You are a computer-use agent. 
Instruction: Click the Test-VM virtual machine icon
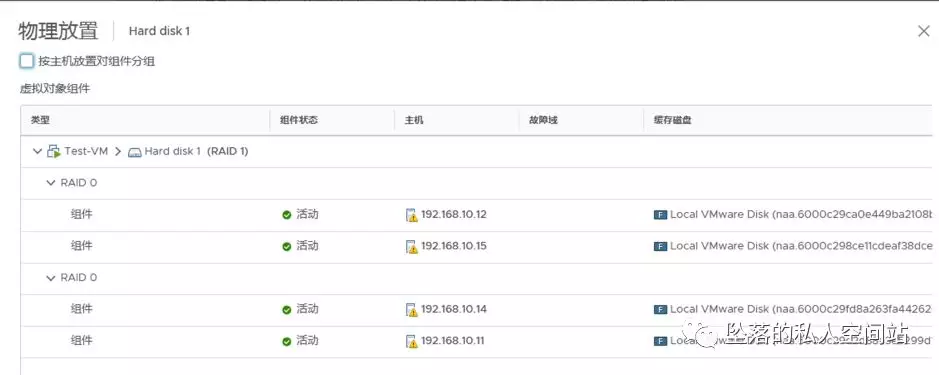click(54, 152)
